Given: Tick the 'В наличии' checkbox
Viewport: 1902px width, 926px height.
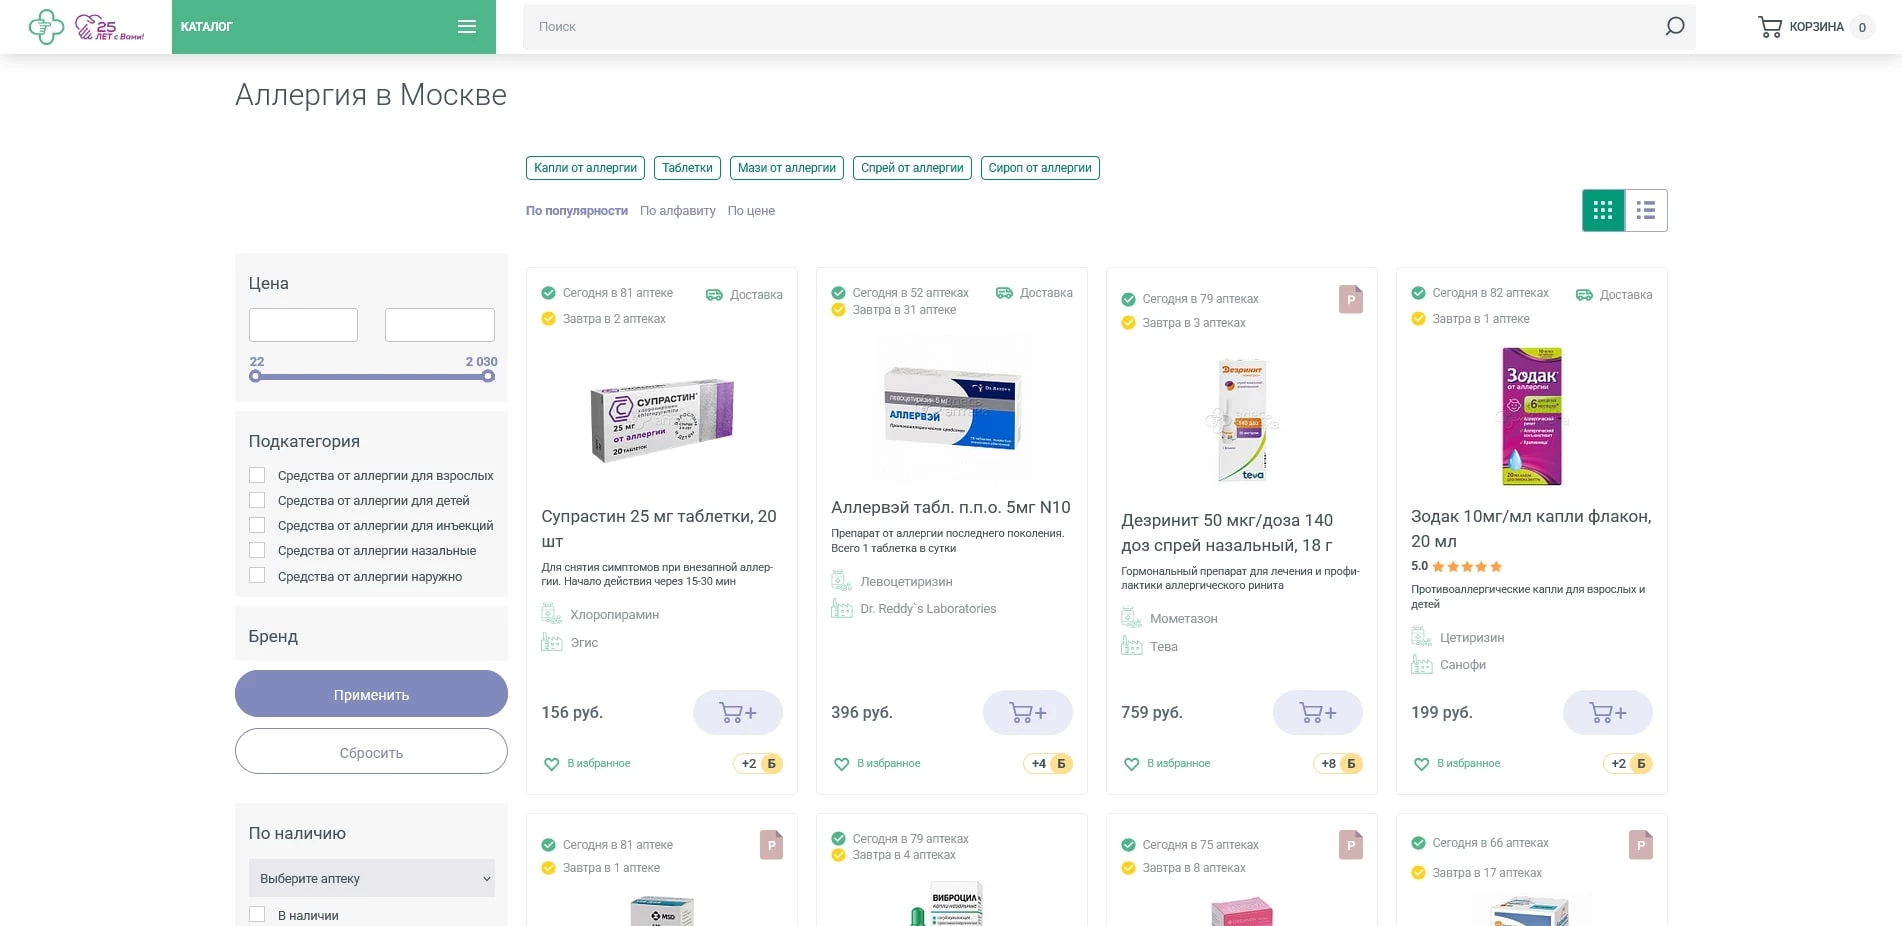Looking at the screenshot, I should pyautogui.click(x=258, y=915).
